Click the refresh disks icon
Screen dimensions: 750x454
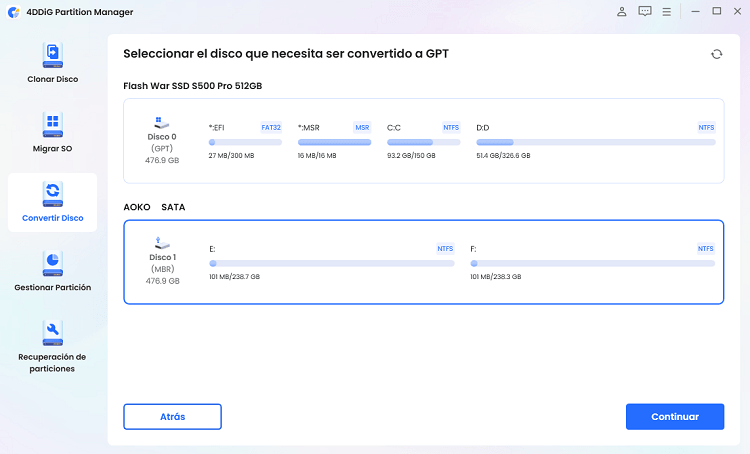(x=716, y=54)
